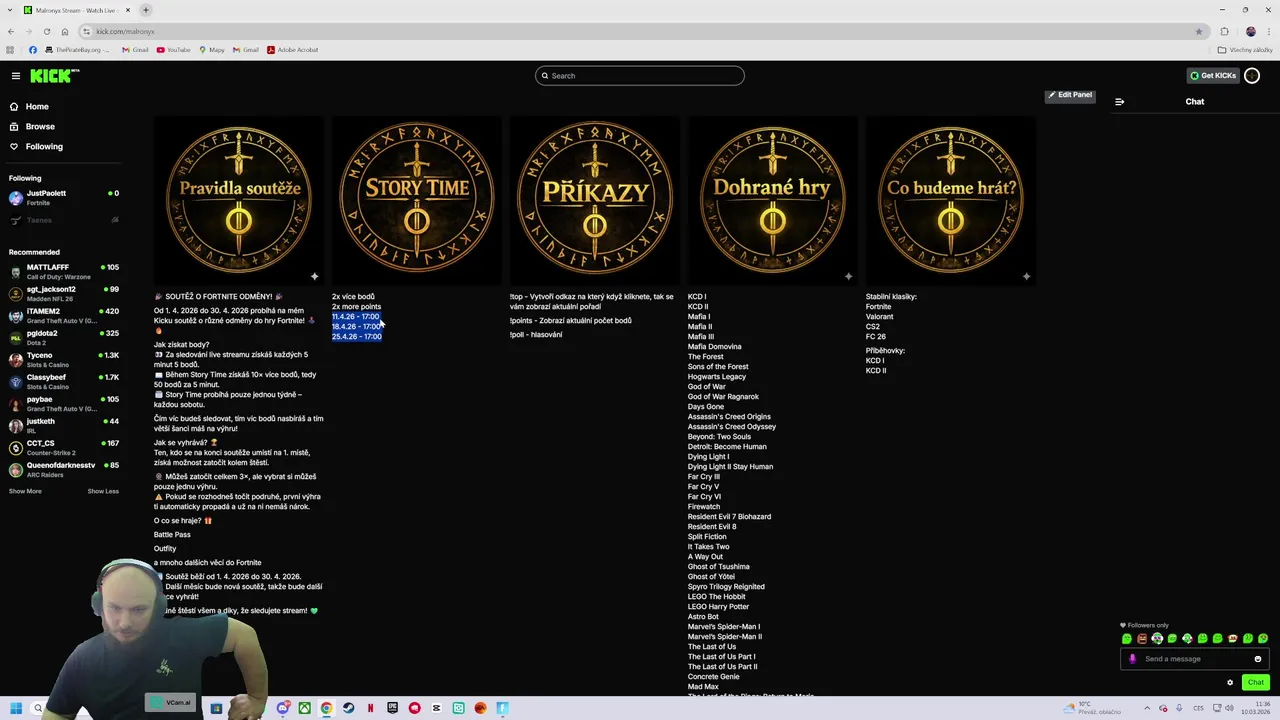Open MATTLAFFF's recommended channel

[62, 272]
